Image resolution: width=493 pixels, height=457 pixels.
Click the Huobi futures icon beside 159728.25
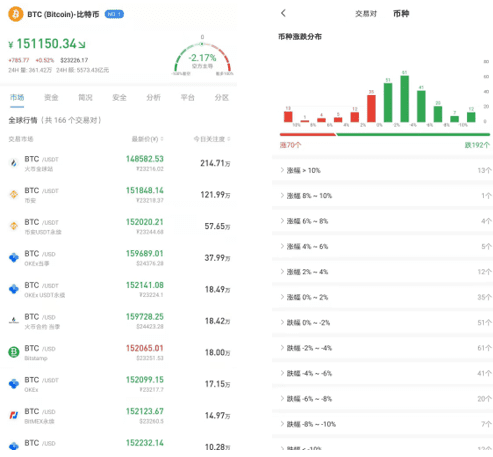(14, 321)
